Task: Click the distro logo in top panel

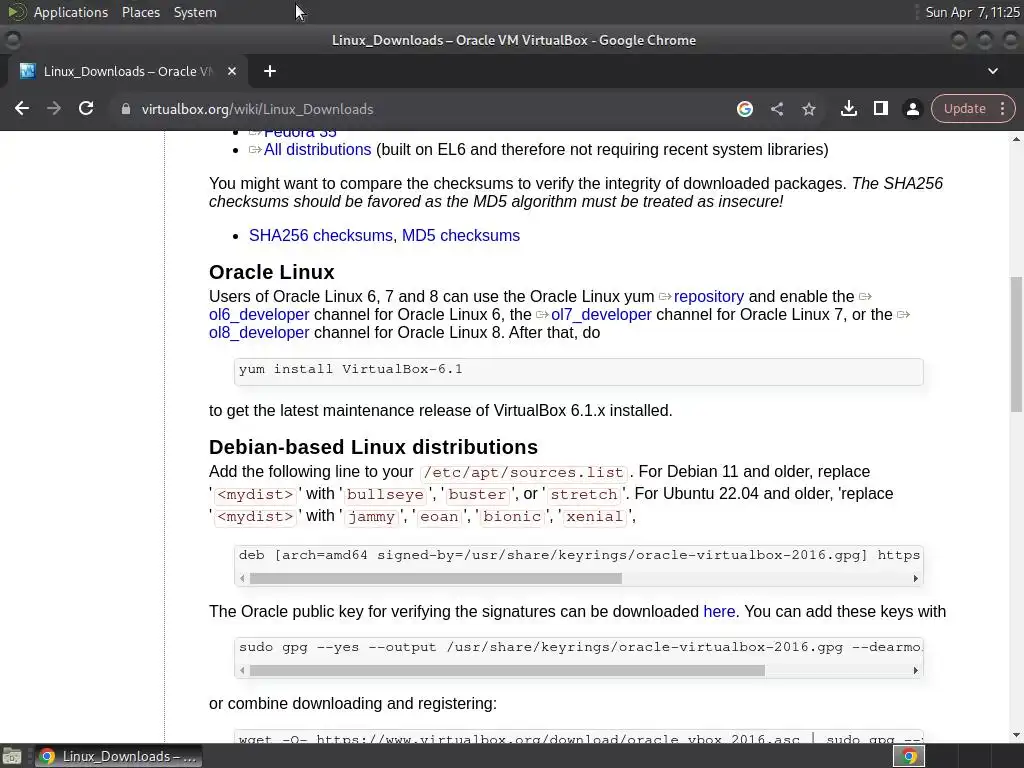Action: (x=17, y=12)
